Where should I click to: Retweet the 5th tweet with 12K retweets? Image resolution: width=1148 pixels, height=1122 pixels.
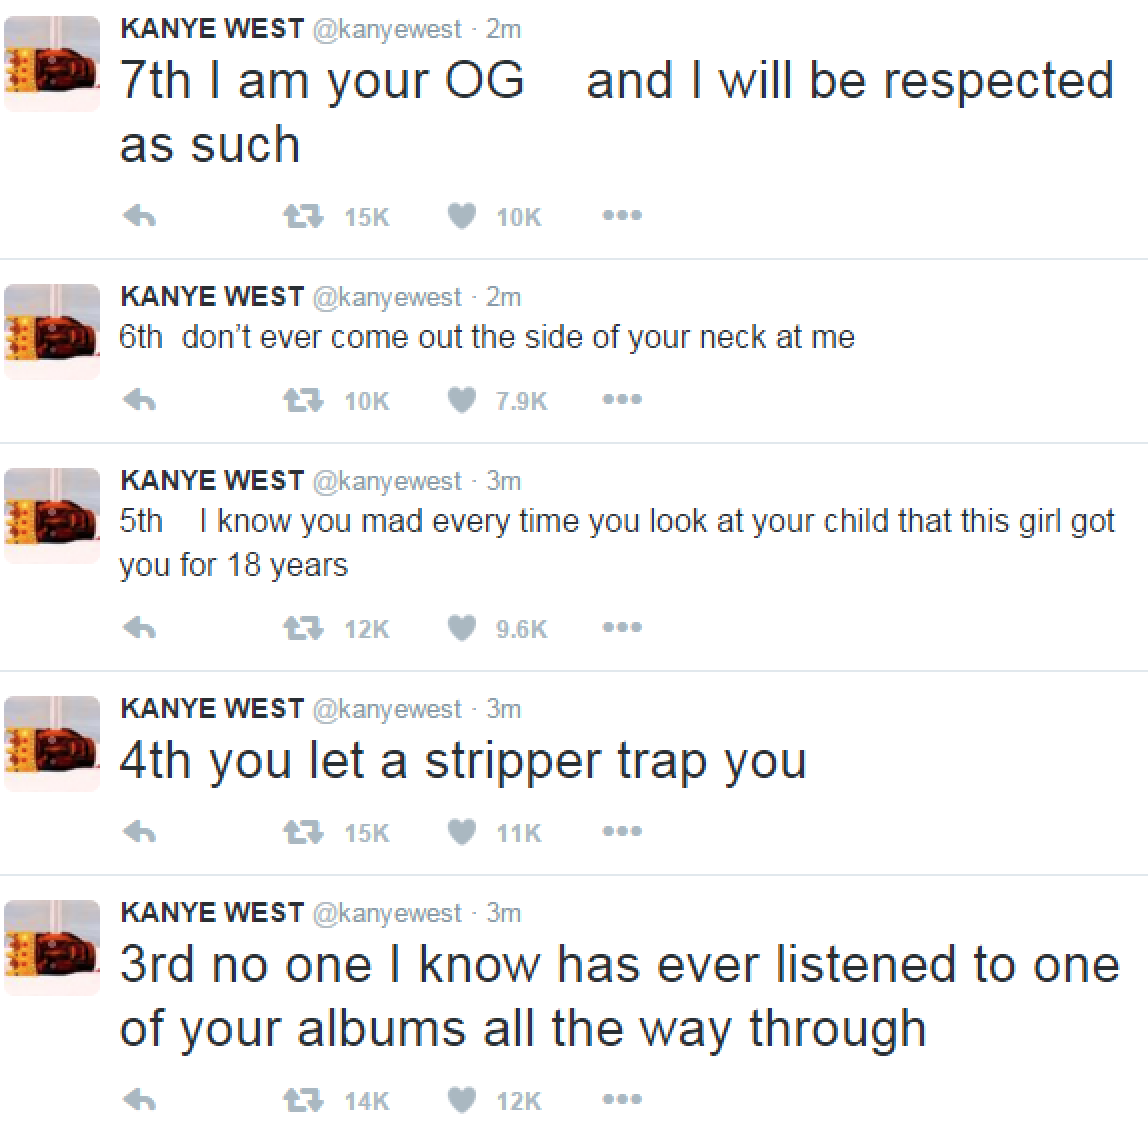click(x=303, y=628)
